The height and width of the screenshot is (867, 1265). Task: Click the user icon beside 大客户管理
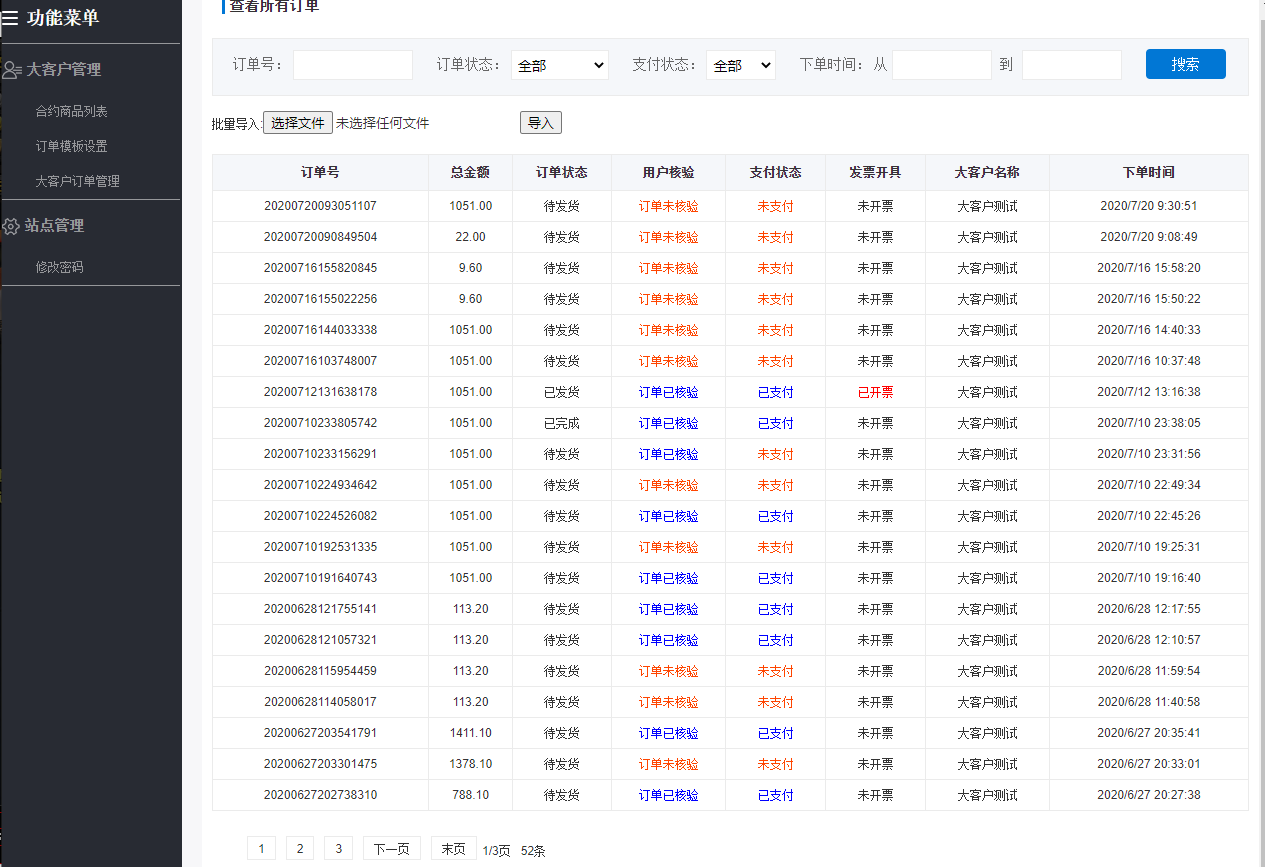pyautogui.click(x=11, y=70)
